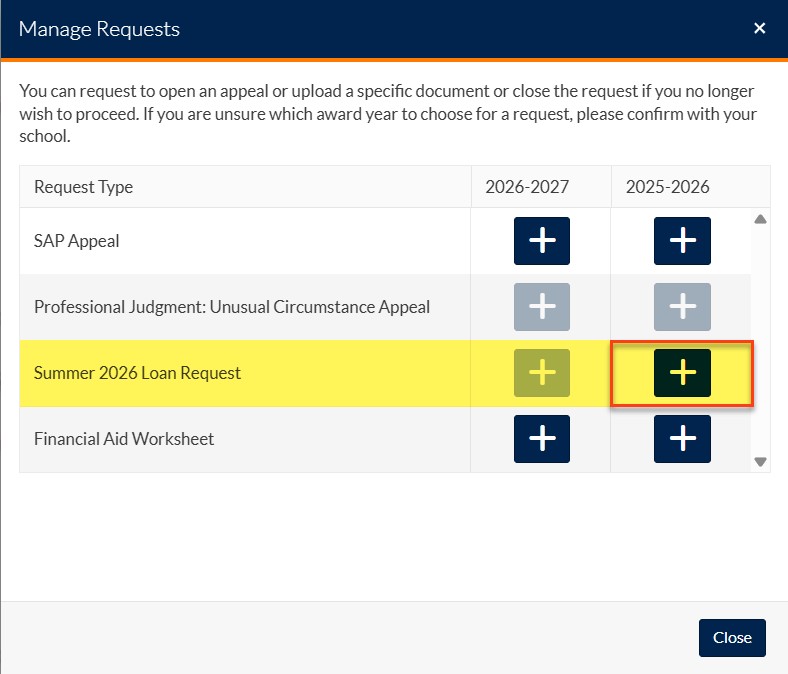Screen dimensions: 788x674
Task: Add Financial Aid Worksheet for 2026-2027
Action: [542, 439]
